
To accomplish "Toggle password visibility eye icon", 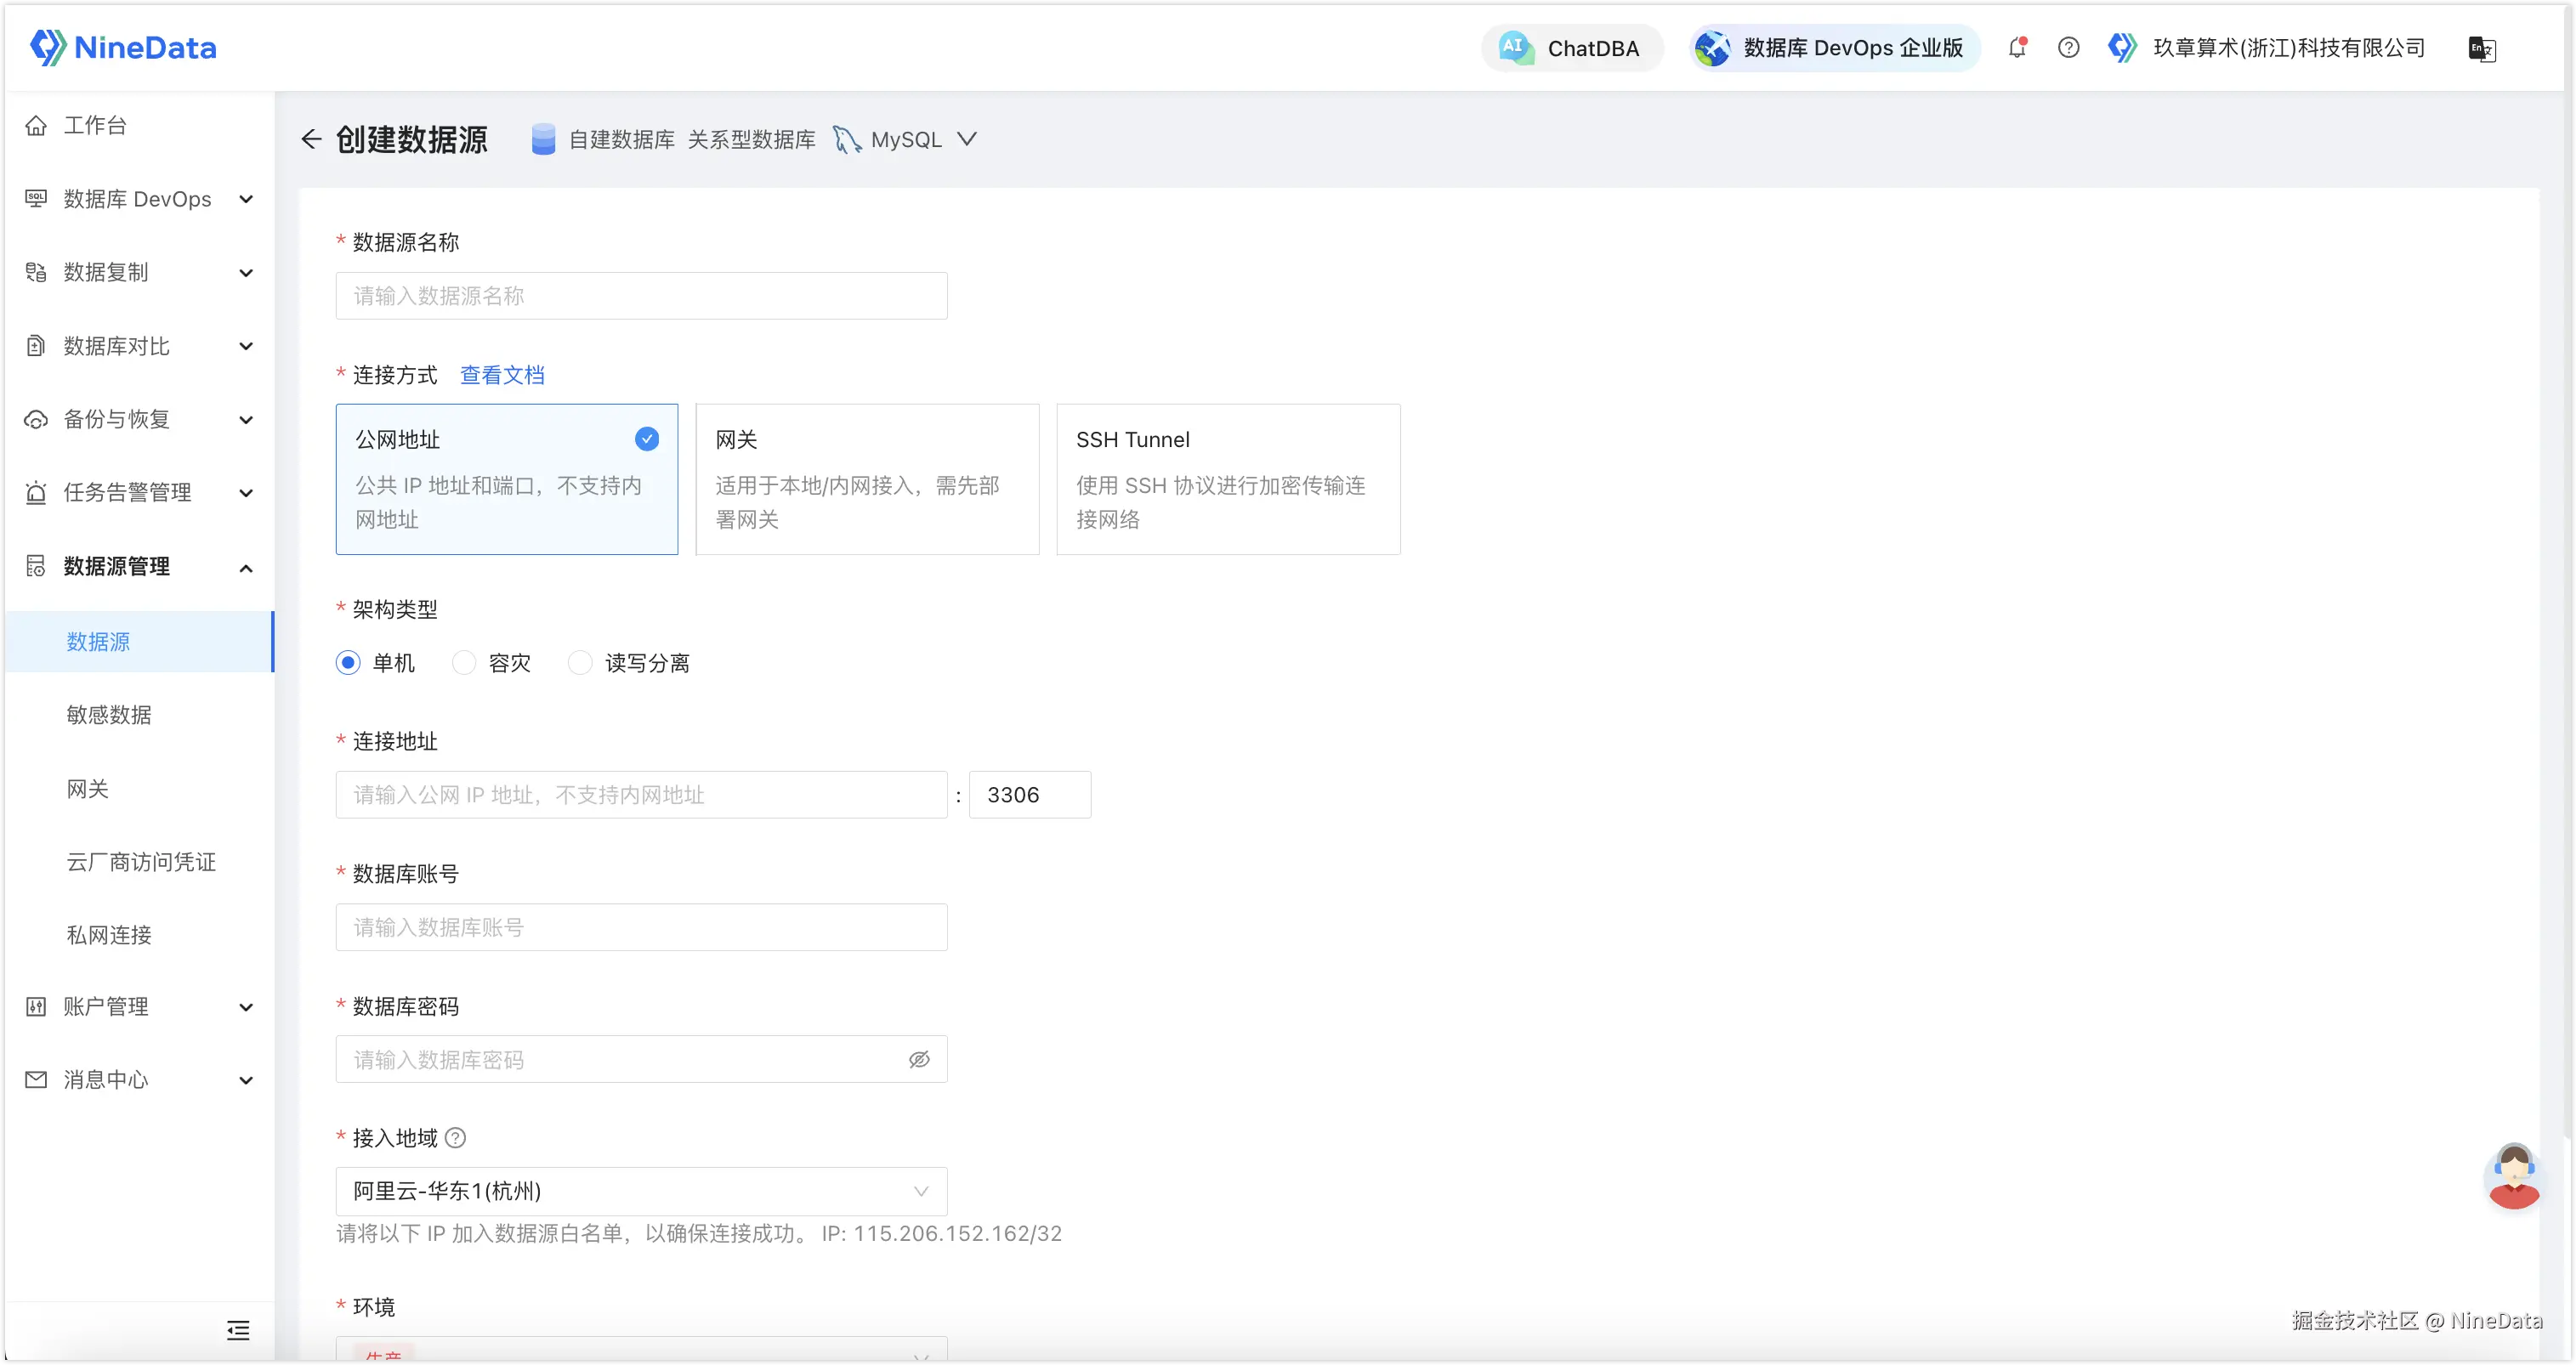I will coord(919,1059).
